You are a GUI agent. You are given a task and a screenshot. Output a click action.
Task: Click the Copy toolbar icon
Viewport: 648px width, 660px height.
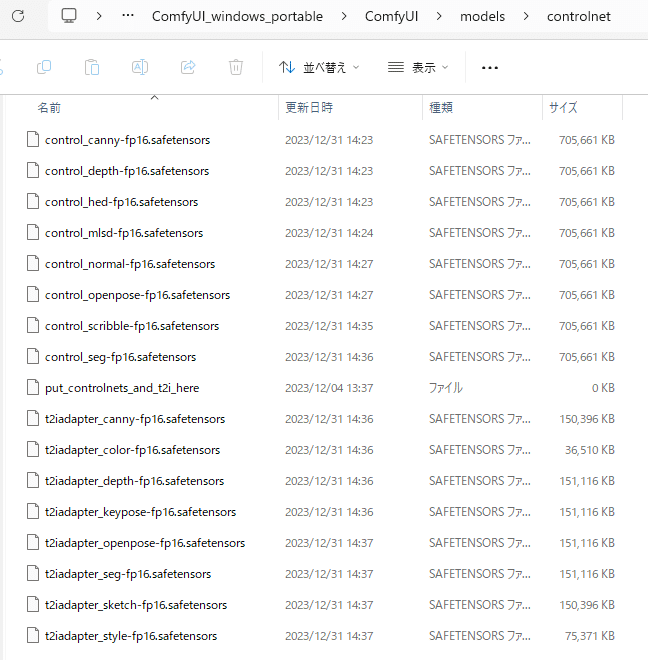click(x=44, y=67)
